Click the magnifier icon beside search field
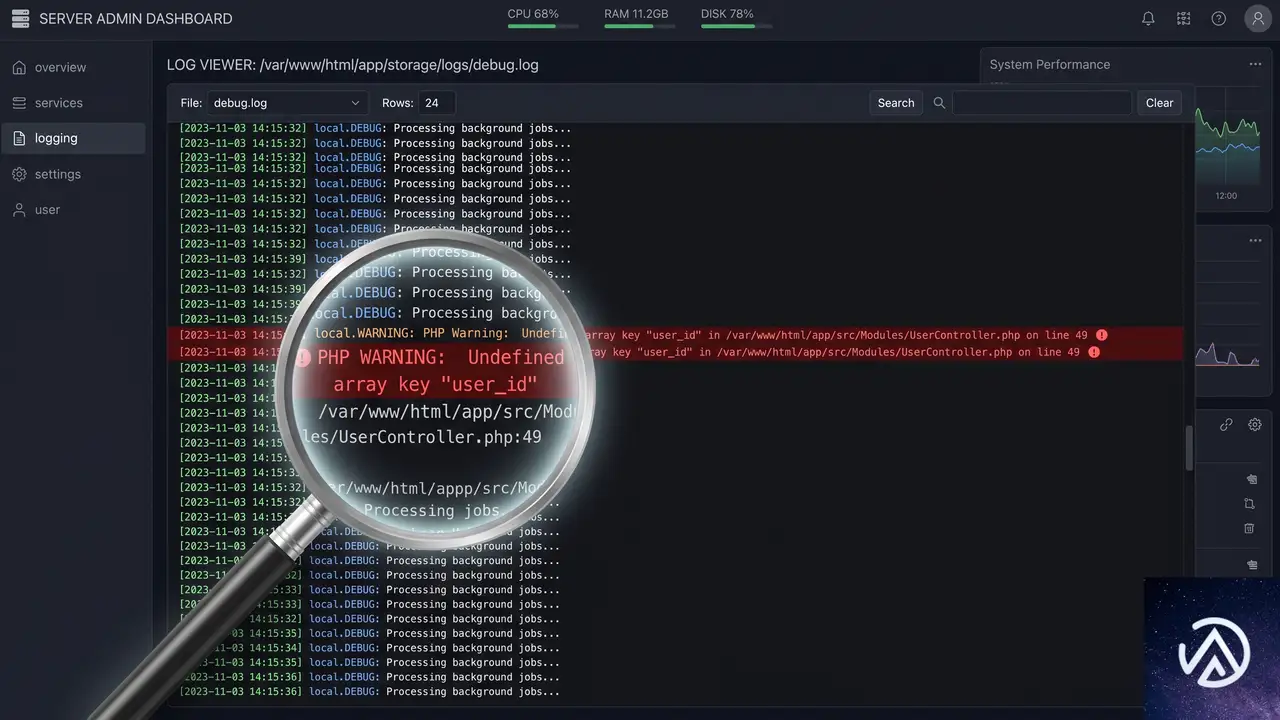Screen dimensions: 1280x720 tap(939, 103)
